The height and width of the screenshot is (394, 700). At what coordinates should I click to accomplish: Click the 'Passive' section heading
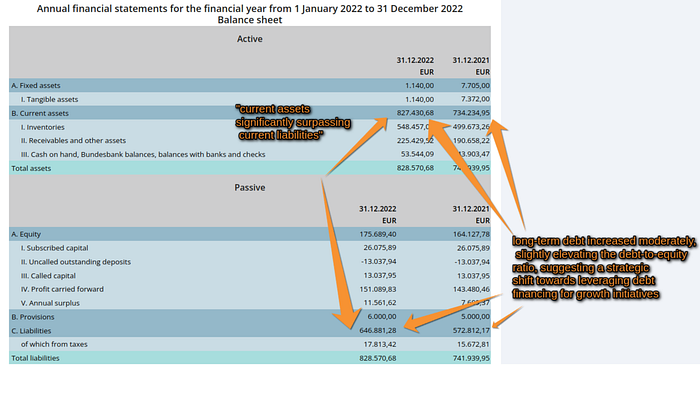250,187
